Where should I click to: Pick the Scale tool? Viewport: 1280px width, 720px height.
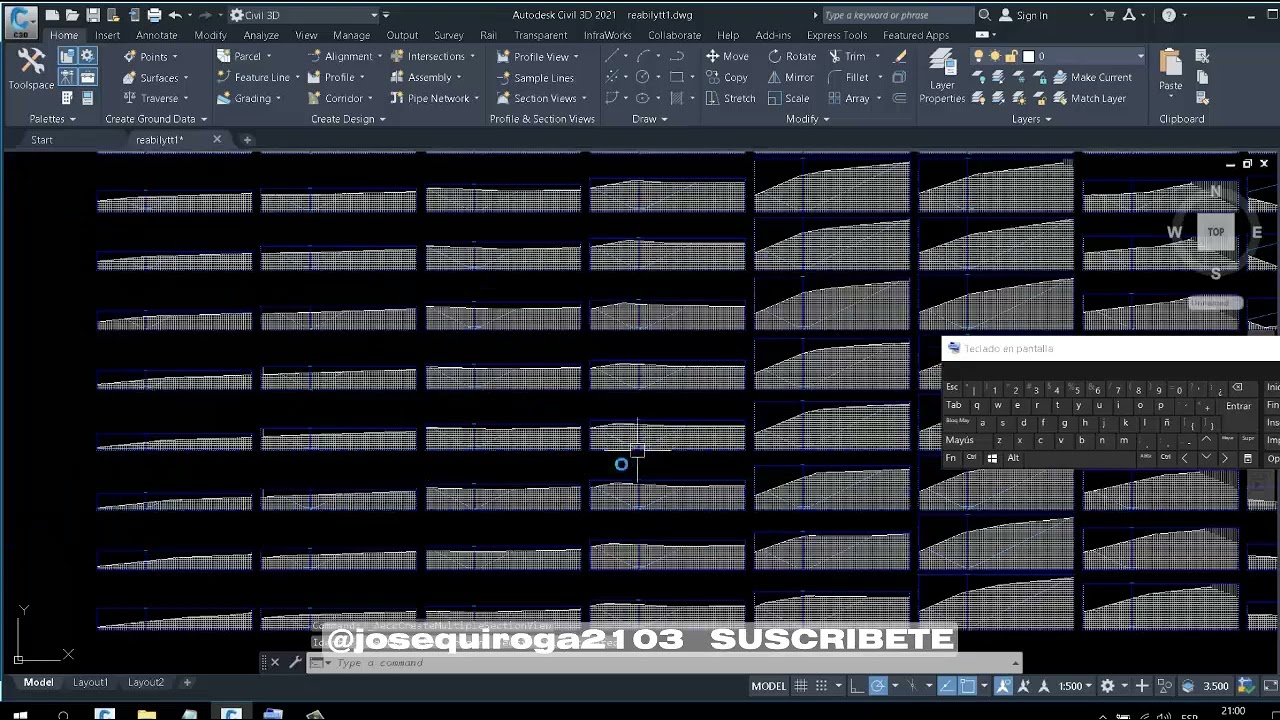tap(788, 98)
